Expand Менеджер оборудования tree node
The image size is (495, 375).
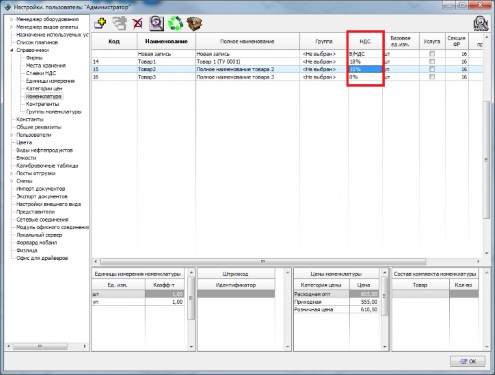click(11, 19)
